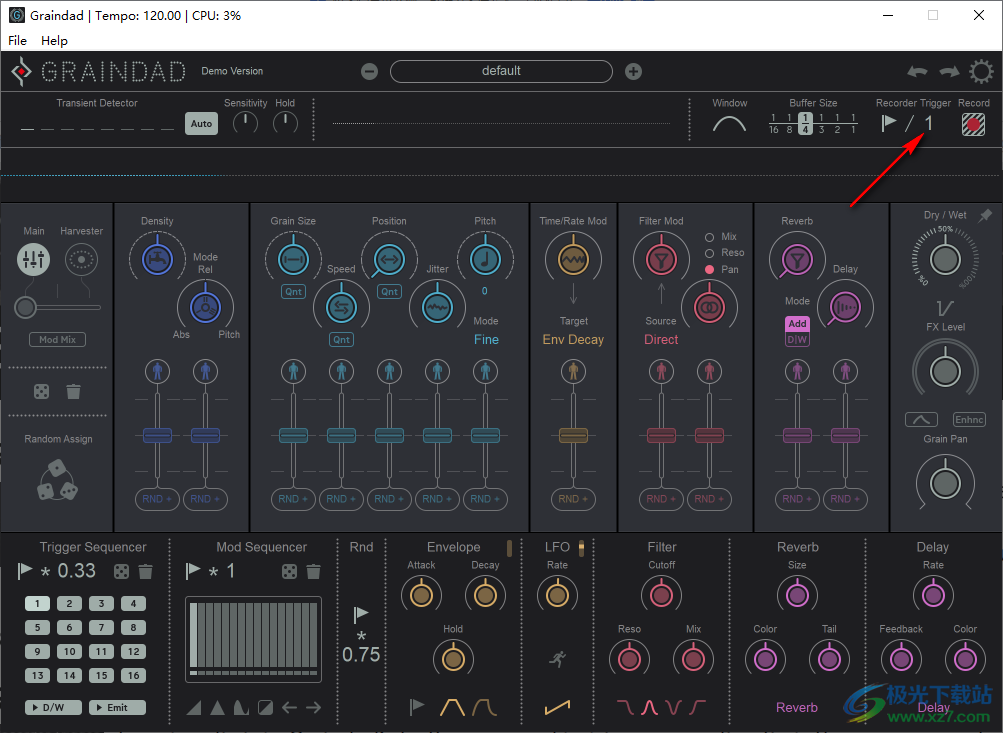Change the Trigger Sequencer rate value 0.33
1003x733 pixels.
[77, 571]
